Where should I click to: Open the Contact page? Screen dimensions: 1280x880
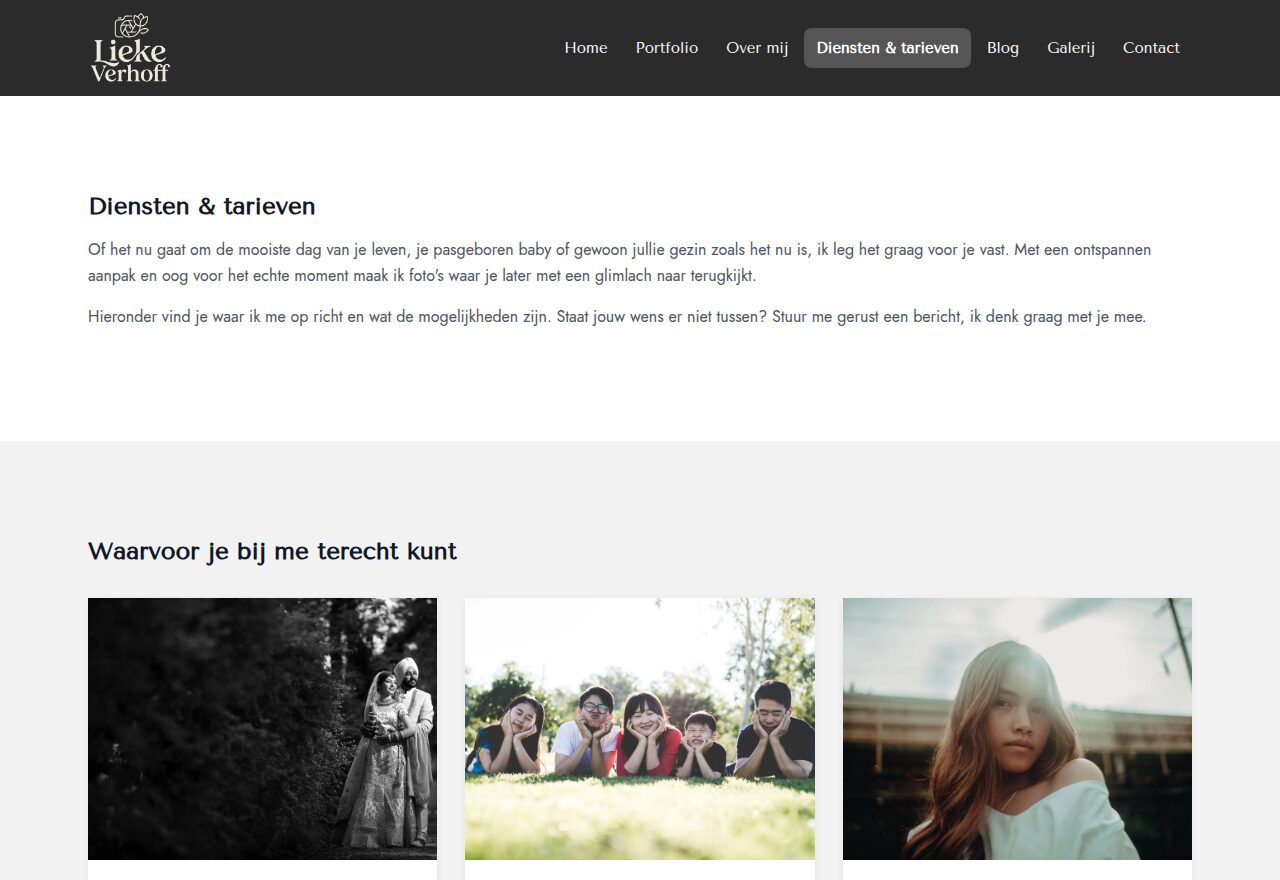[x=1151, y=48]
